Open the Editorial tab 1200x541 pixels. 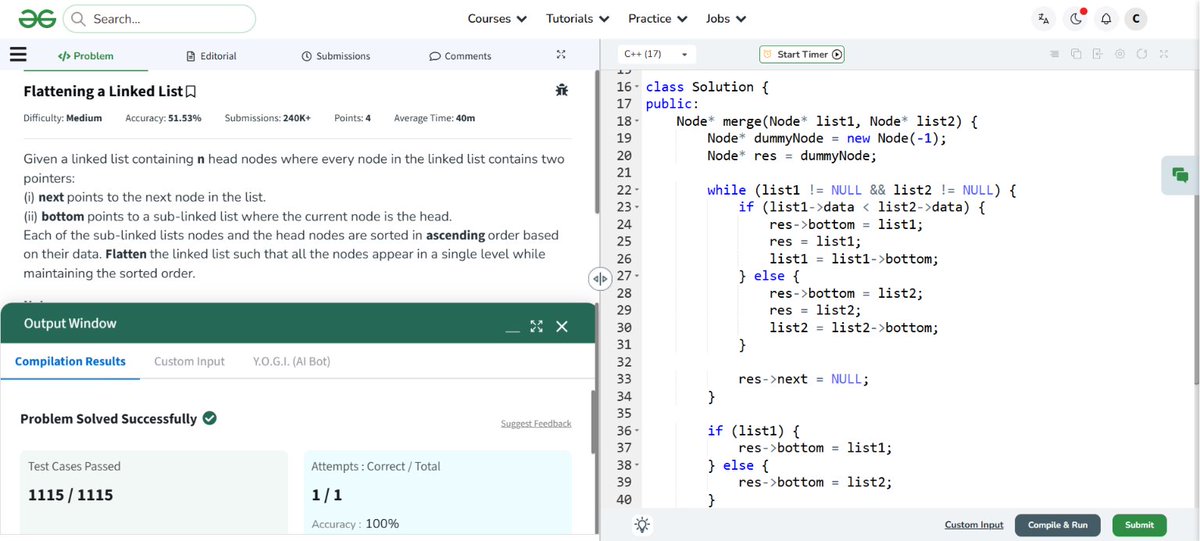coord(212,56)
